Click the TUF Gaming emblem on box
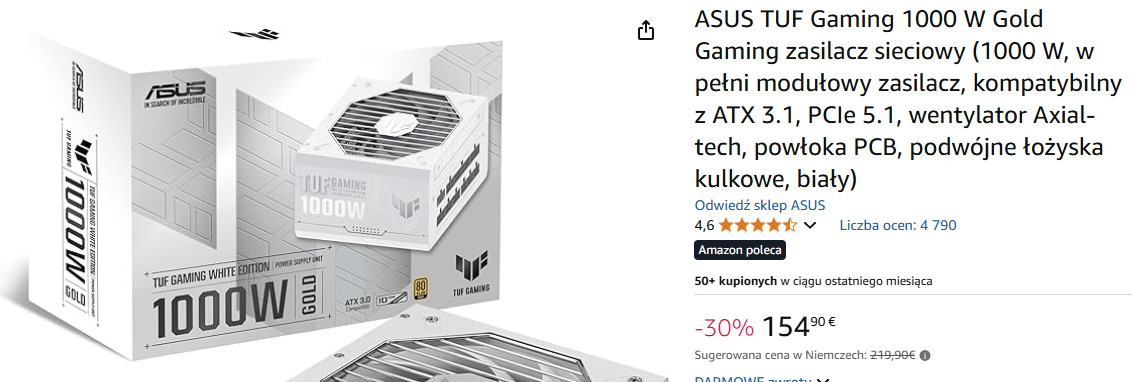1132x382 pixels. (x=471, y=268)
